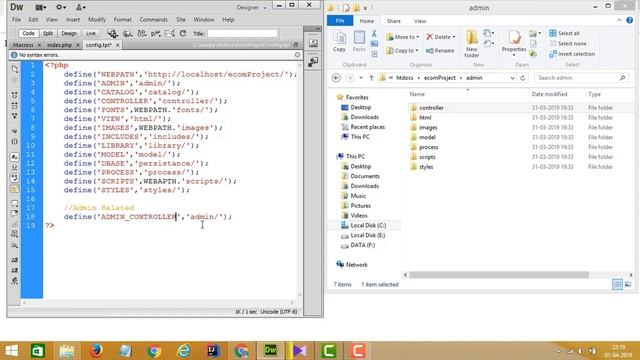Select the index.php document tab
This screenshot has height=360, width=640.
[x=59, y=45]
